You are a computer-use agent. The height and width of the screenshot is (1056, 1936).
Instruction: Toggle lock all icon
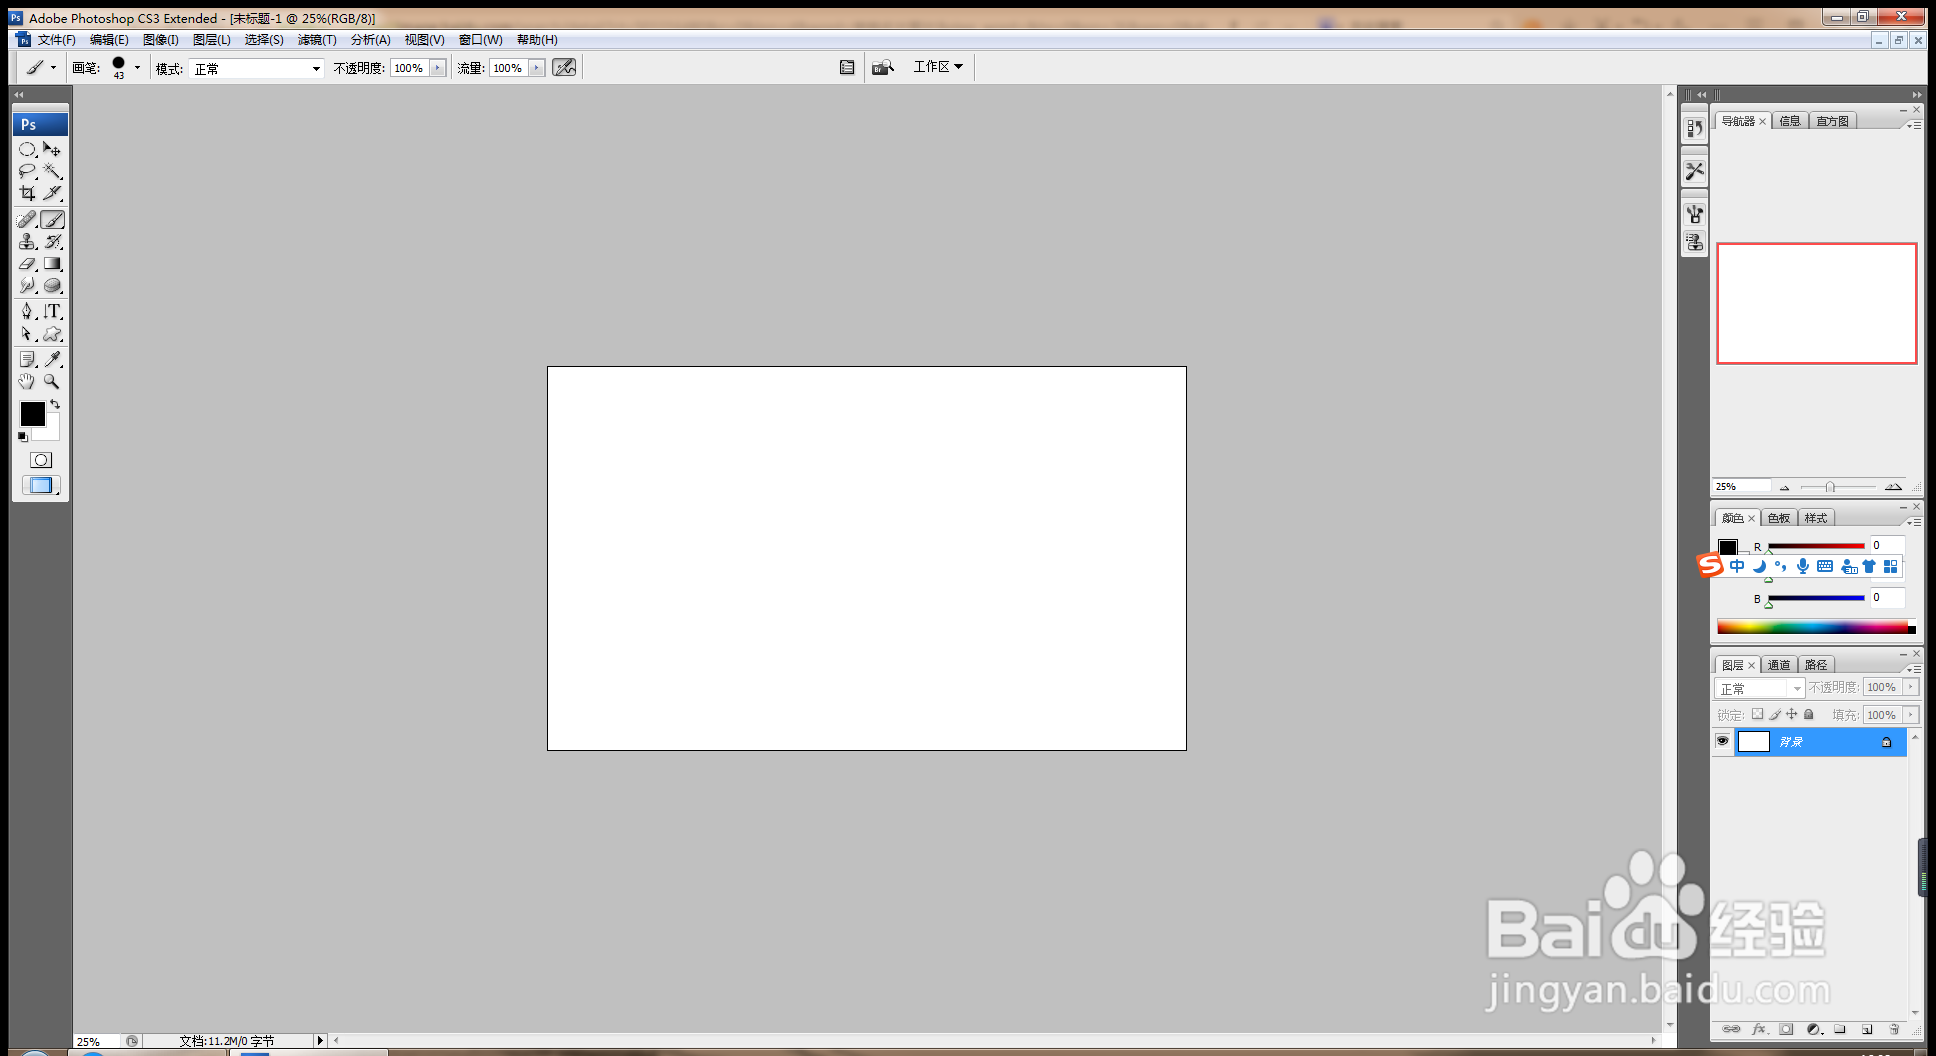pyautogui.click(x=1809, y=714)
